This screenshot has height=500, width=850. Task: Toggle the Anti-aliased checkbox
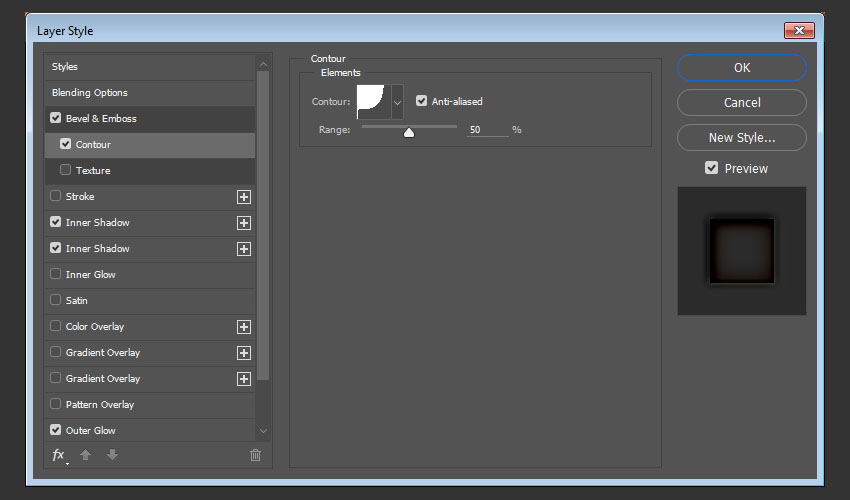pos(421,101)
